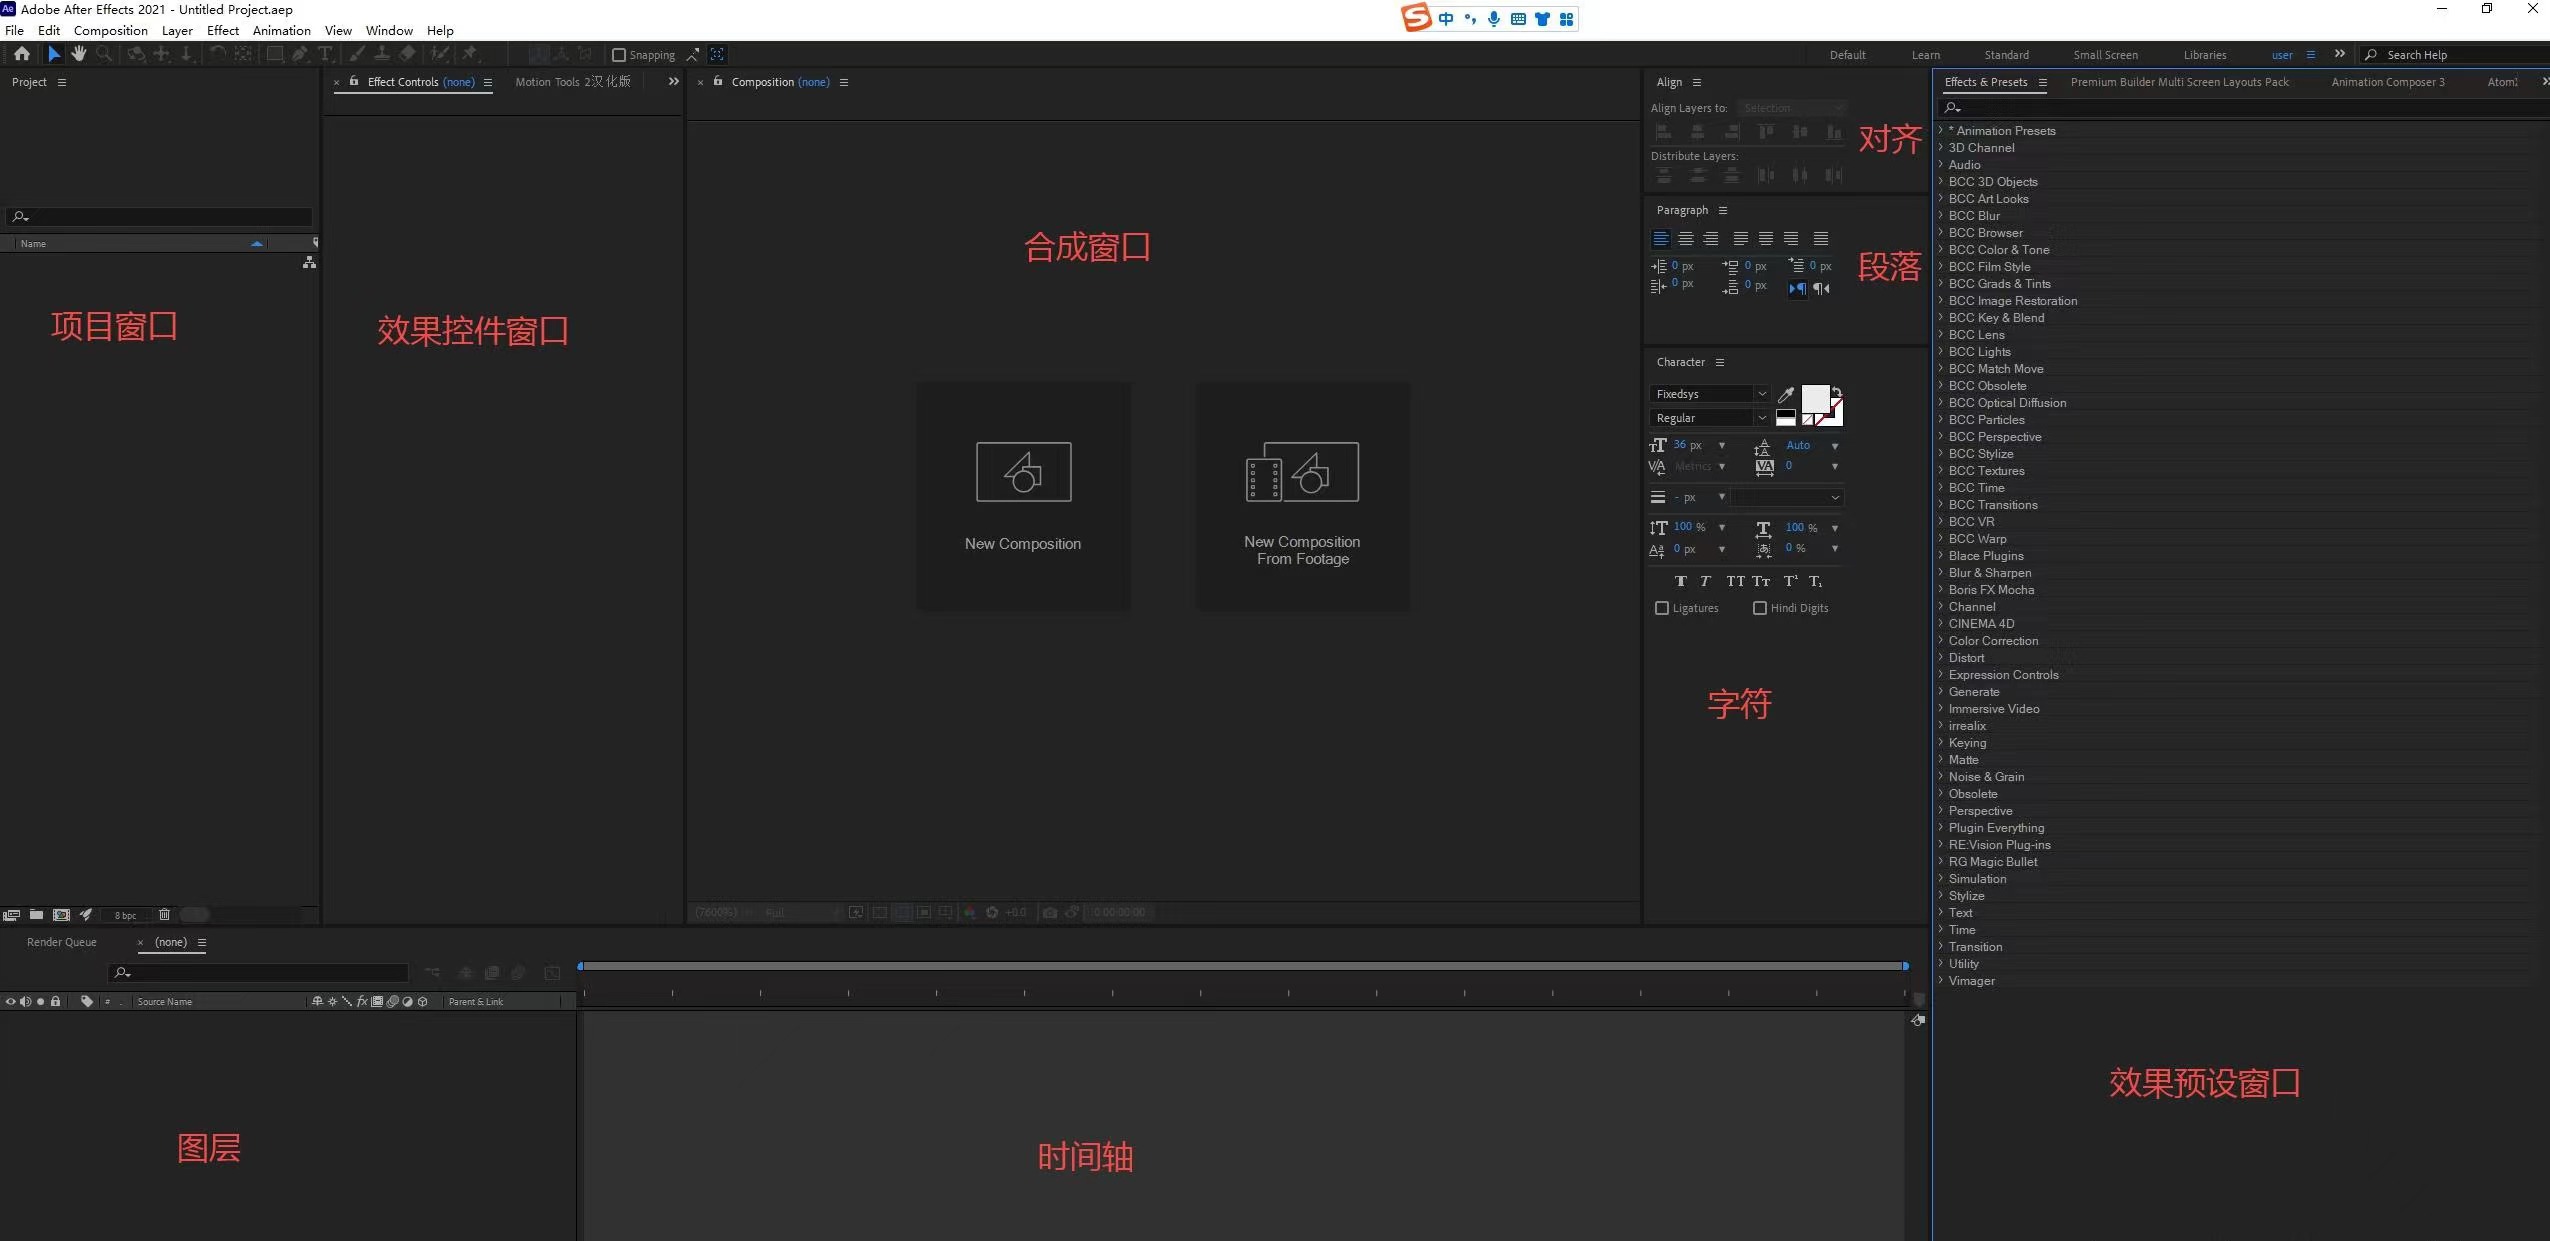Expand the Color Correction effects category

(1941, 641)
